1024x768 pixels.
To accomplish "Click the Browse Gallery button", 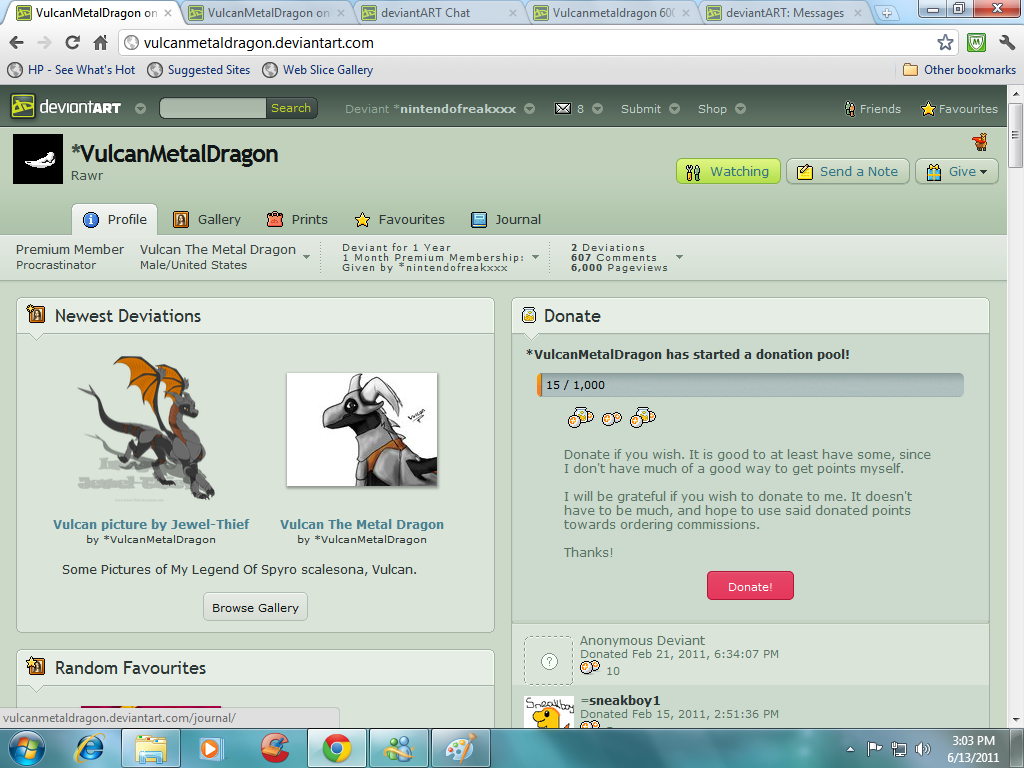I will point(255,607).
